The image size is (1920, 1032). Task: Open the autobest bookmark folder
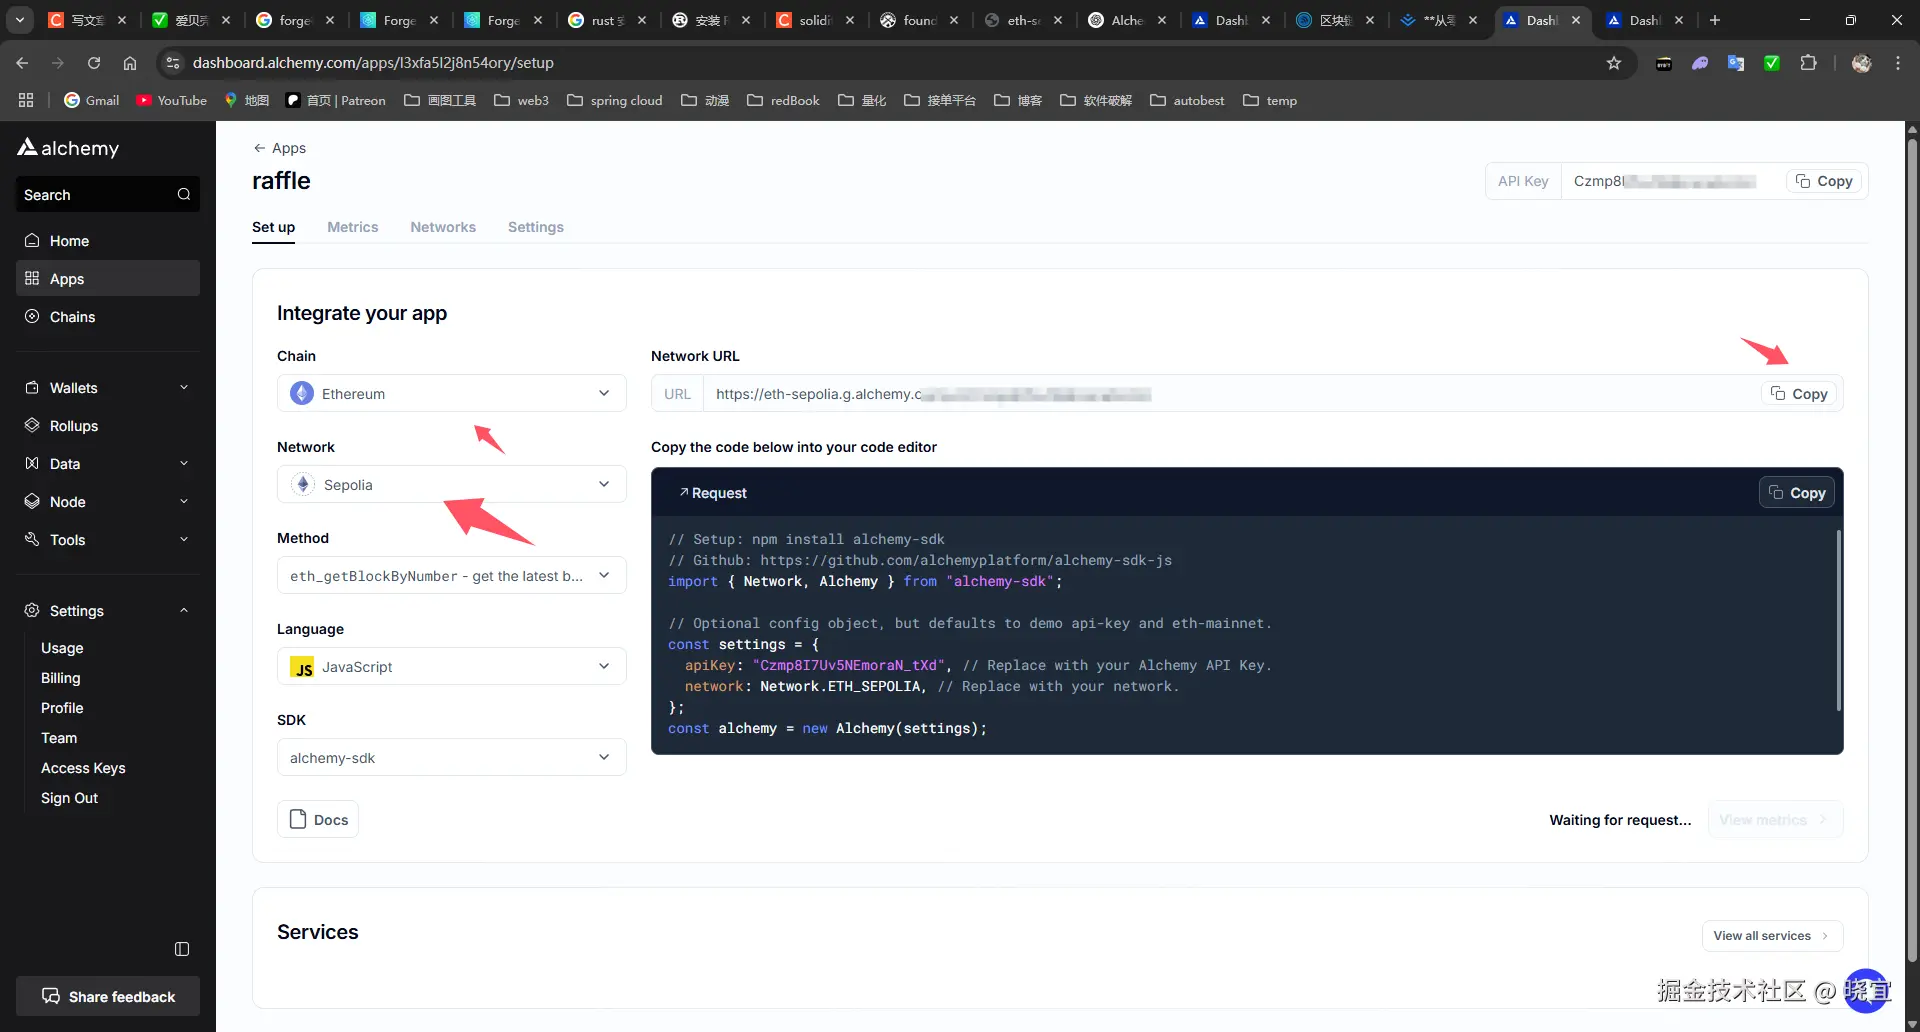click(x=1187, y=100)
